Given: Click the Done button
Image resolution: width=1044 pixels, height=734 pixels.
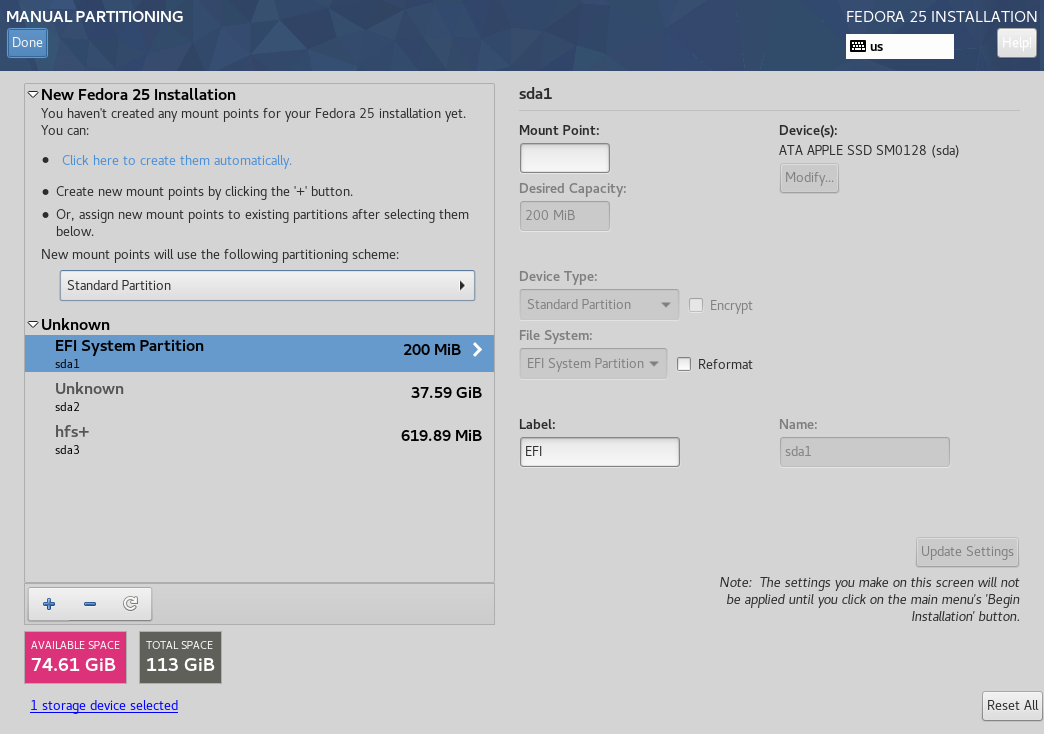Looking at the screenshot, I should point(27,43).
